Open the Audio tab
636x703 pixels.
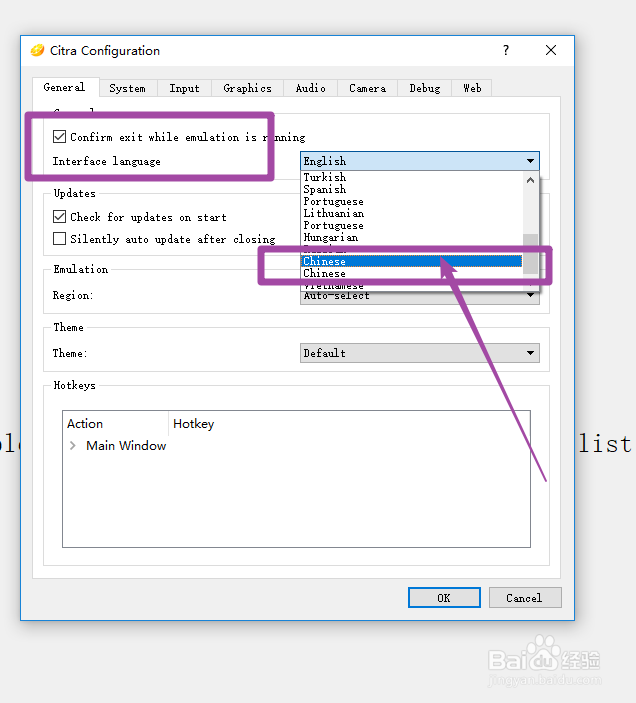coord(310,88)
